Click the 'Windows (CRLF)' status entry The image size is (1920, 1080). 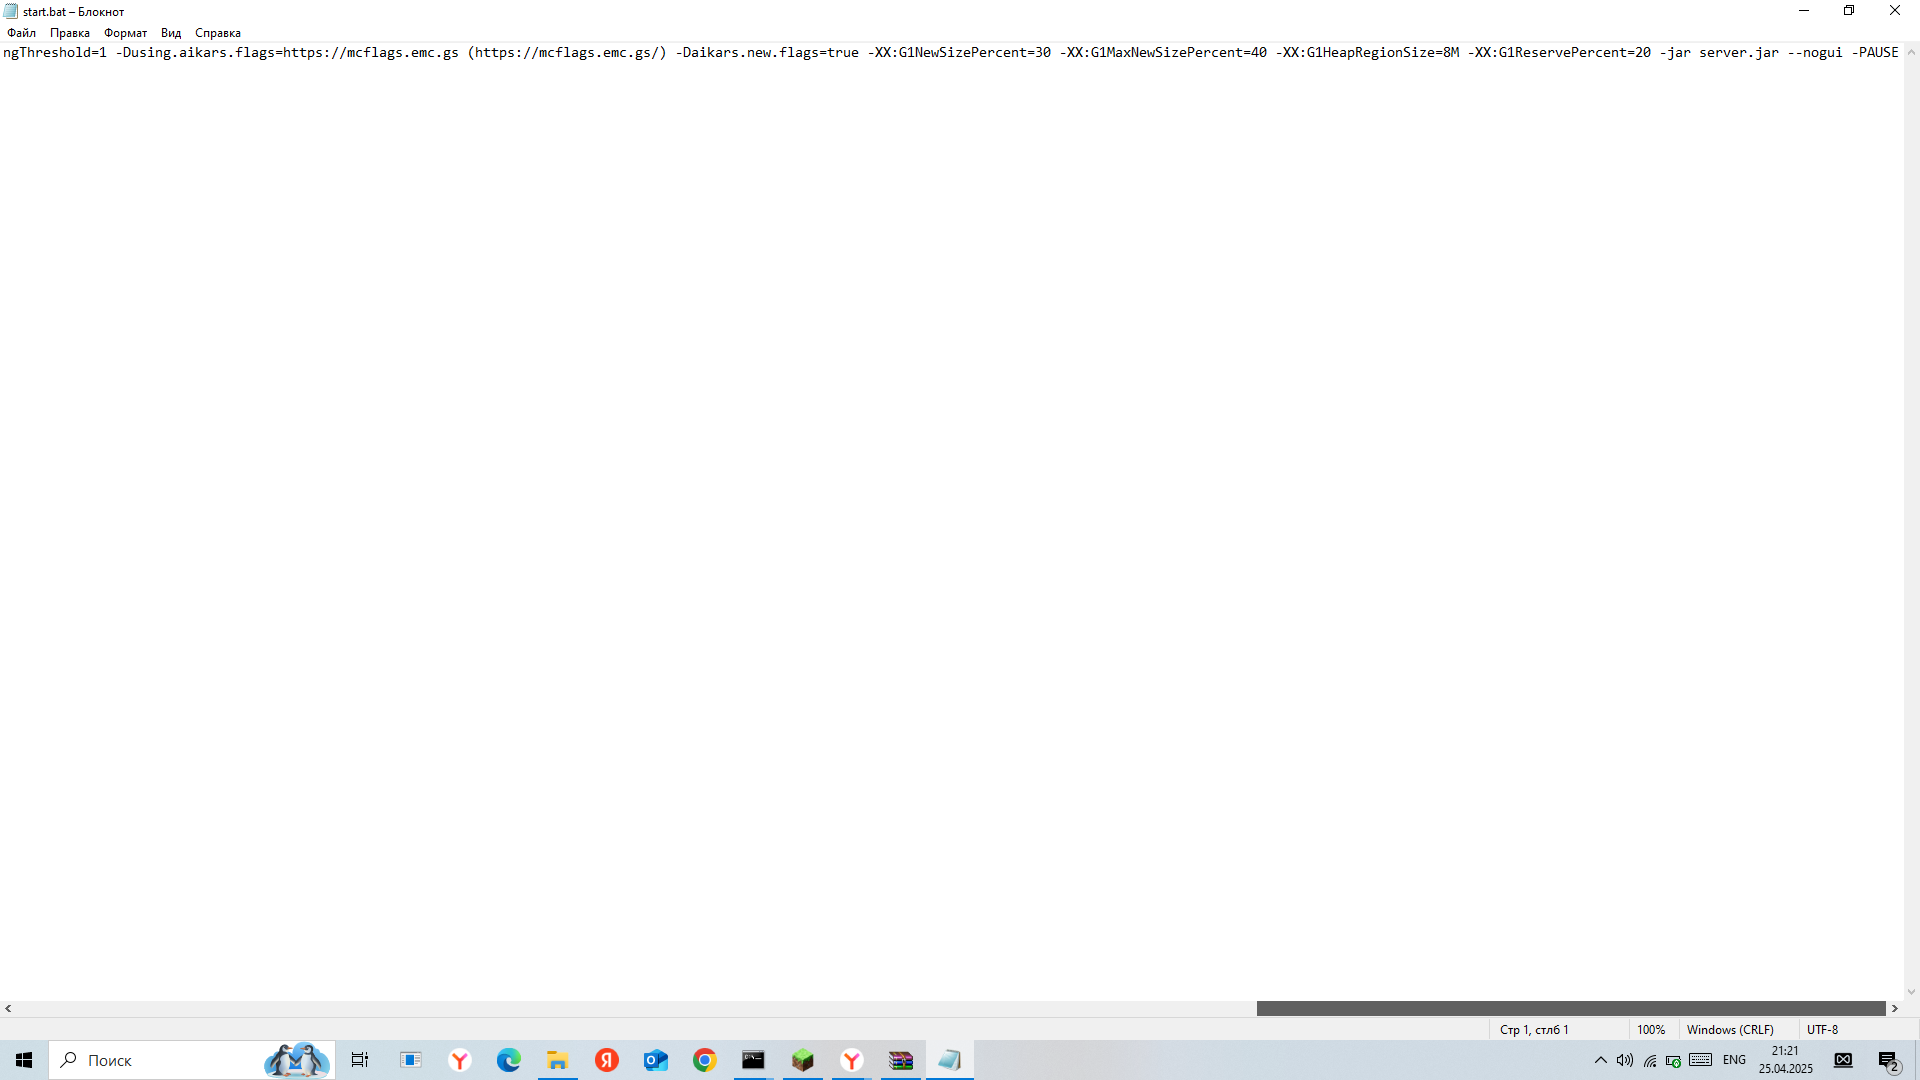click(1730, 1029)
